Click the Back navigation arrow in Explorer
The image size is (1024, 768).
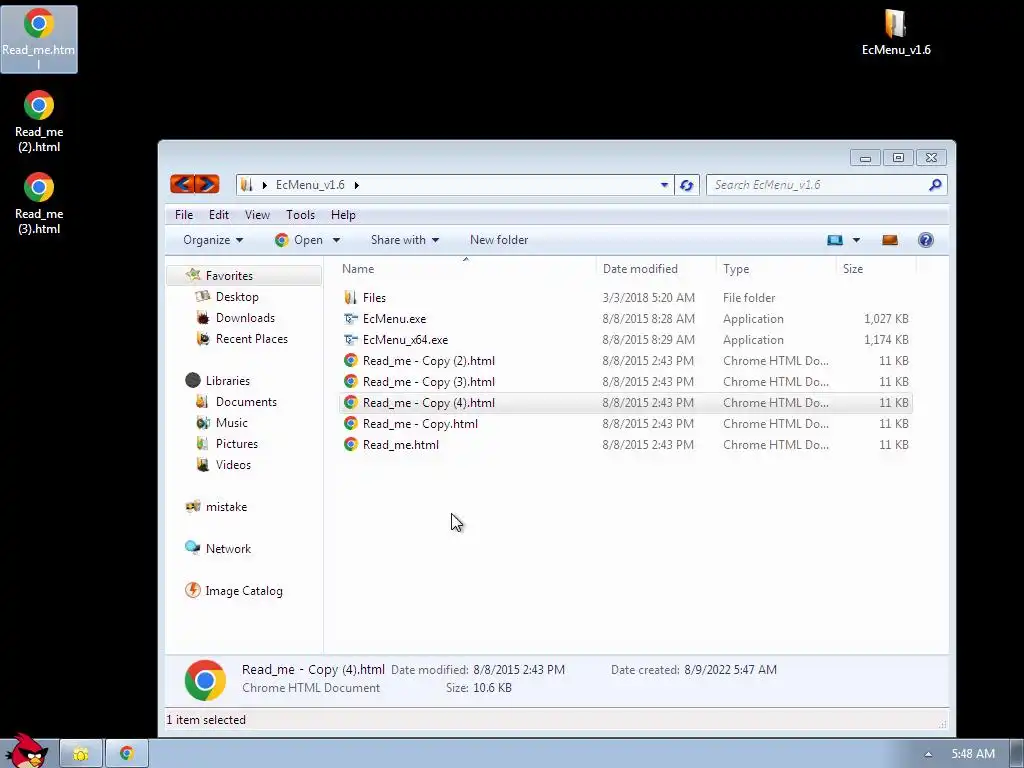pyautogui.click(x=183, y=184)
